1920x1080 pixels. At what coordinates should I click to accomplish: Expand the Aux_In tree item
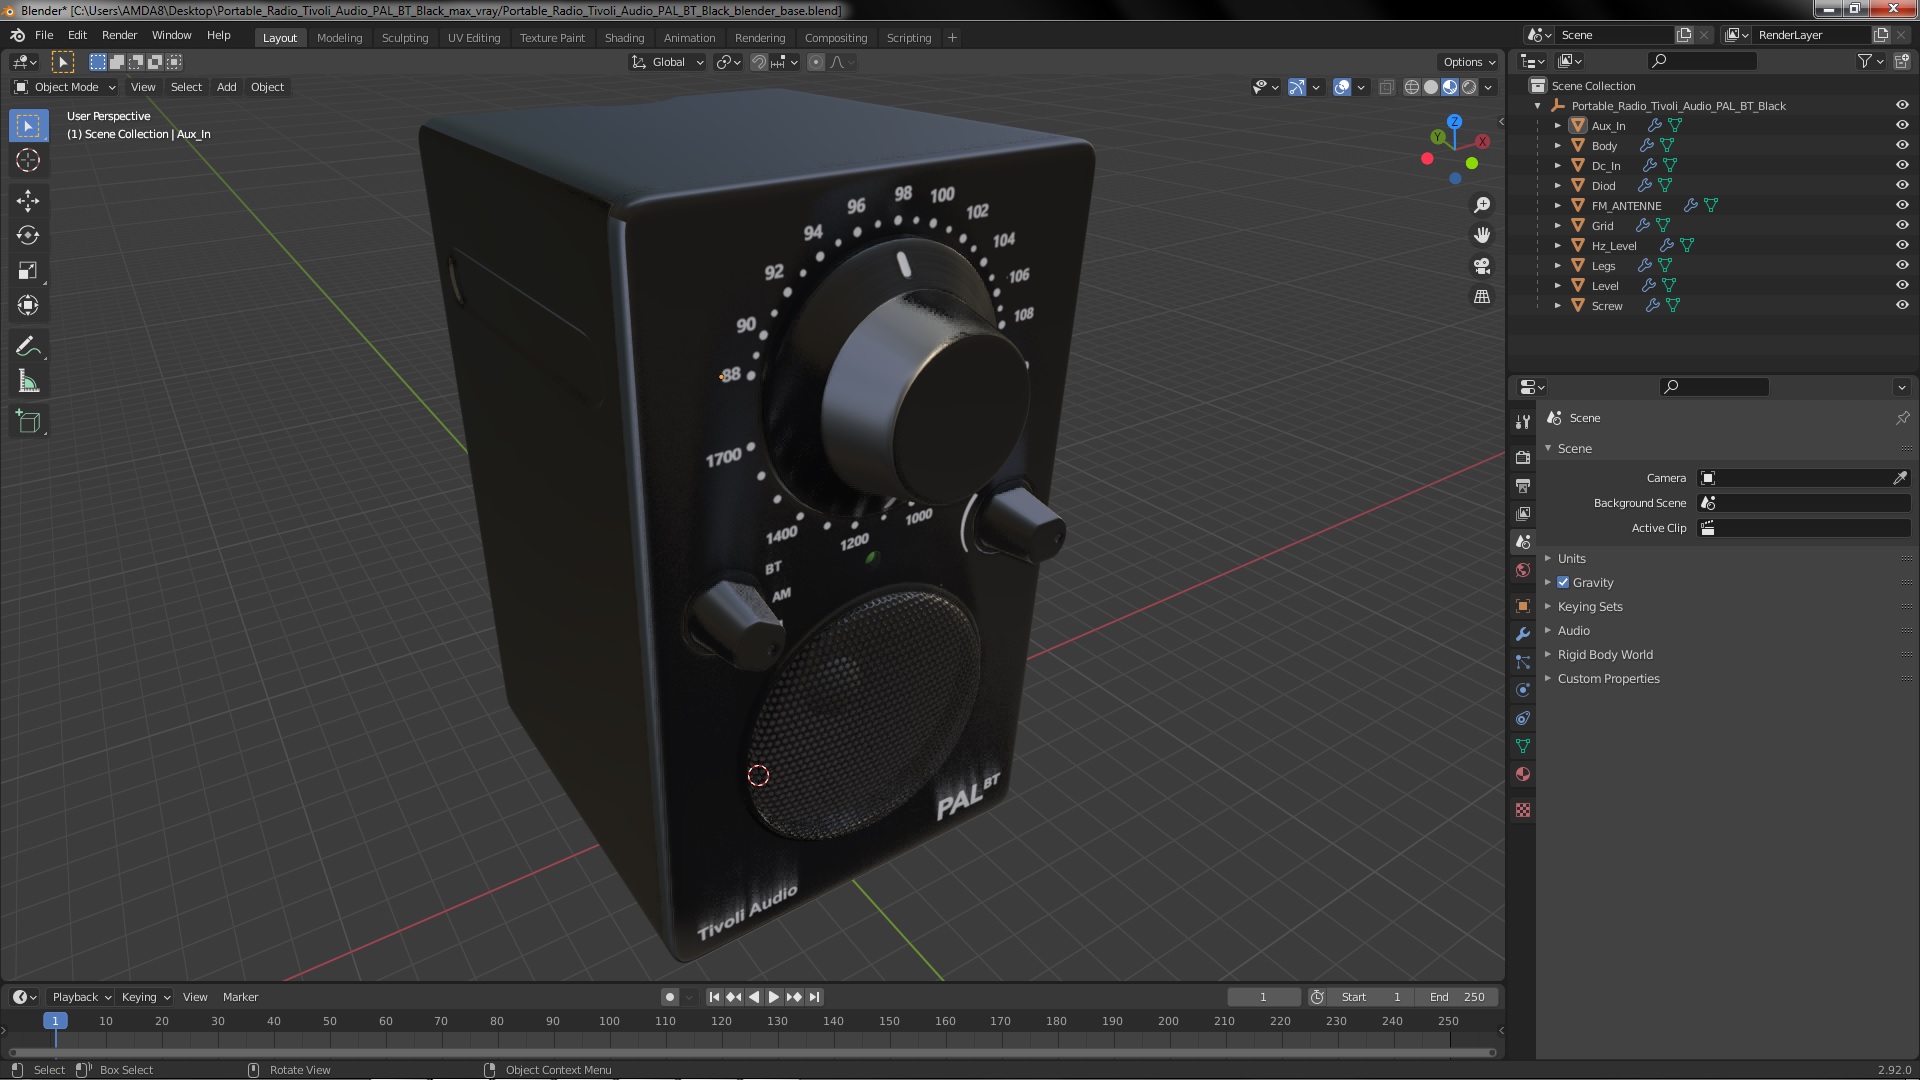click(1557, 126)
